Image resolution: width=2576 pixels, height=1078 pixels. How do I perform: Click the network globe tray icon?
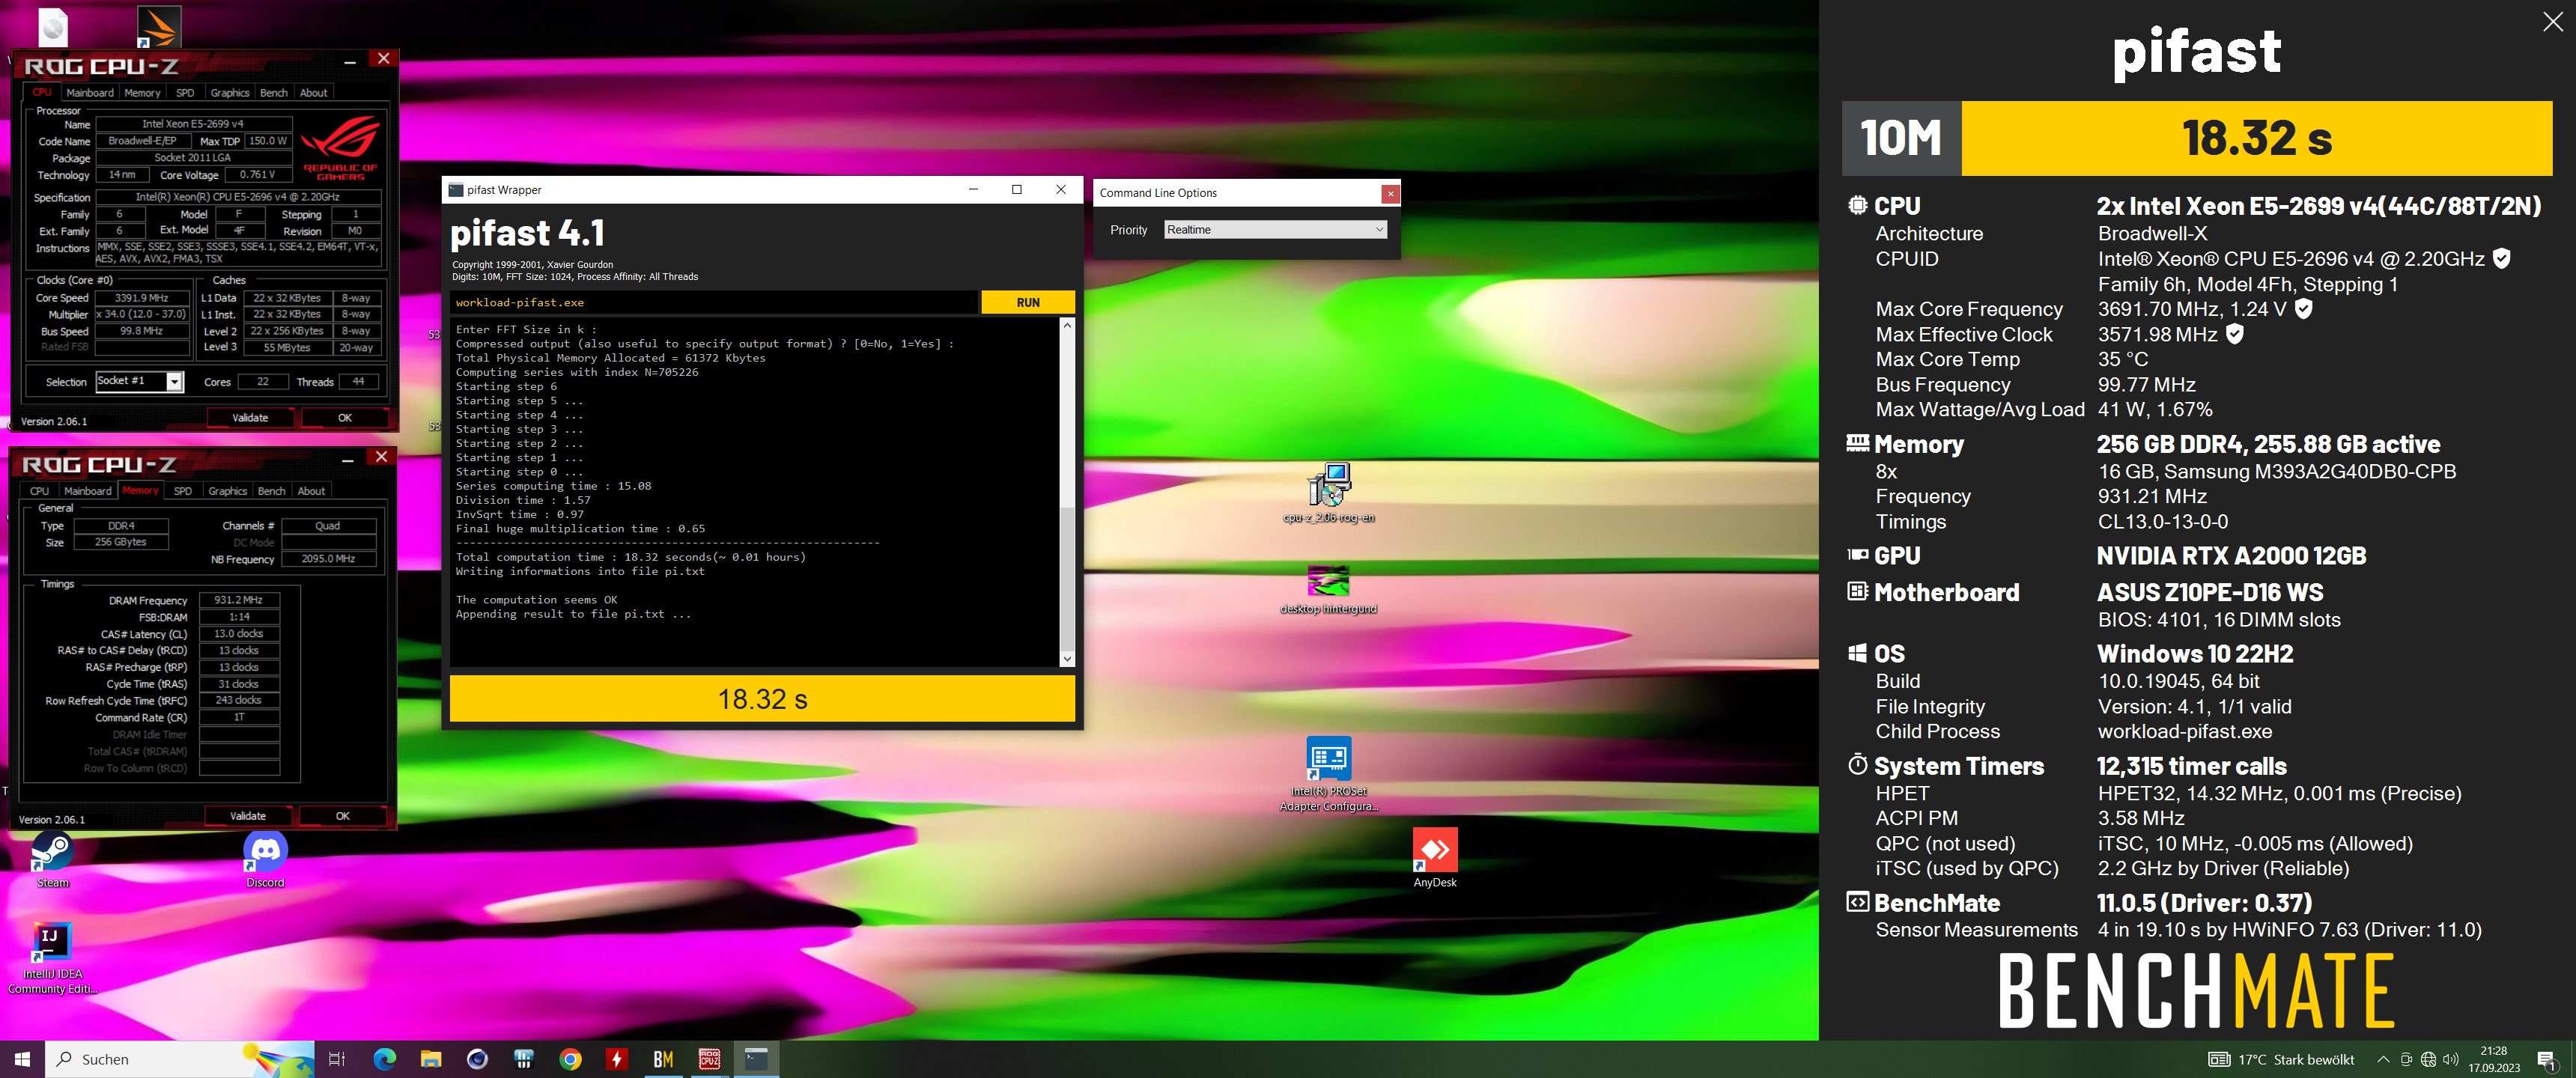click(x=2428, y=1059)
